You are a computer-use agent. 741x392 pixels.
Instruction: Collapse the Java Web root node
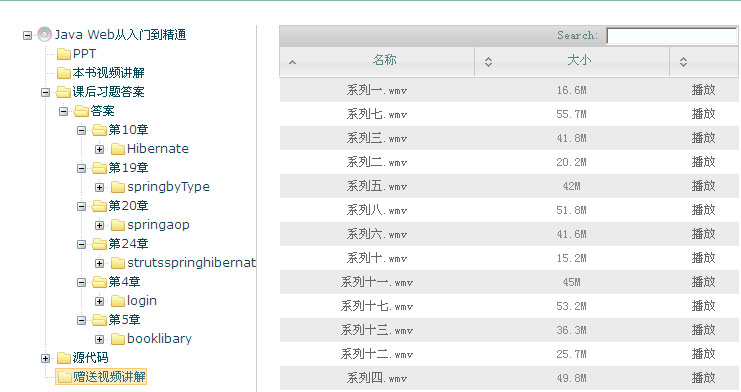[x=27, y=35]
